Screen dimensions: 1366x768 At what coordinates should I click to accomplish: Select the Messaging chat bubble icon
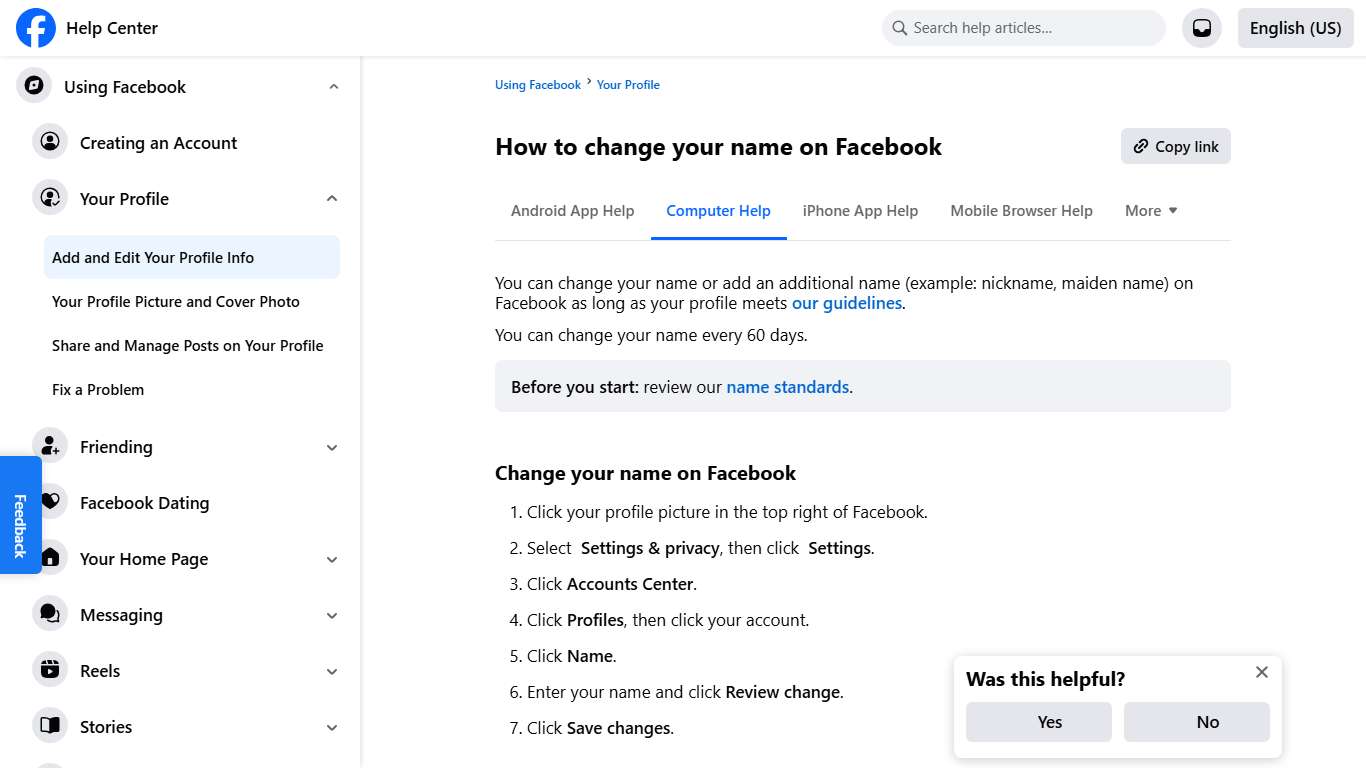click(50, 614)
